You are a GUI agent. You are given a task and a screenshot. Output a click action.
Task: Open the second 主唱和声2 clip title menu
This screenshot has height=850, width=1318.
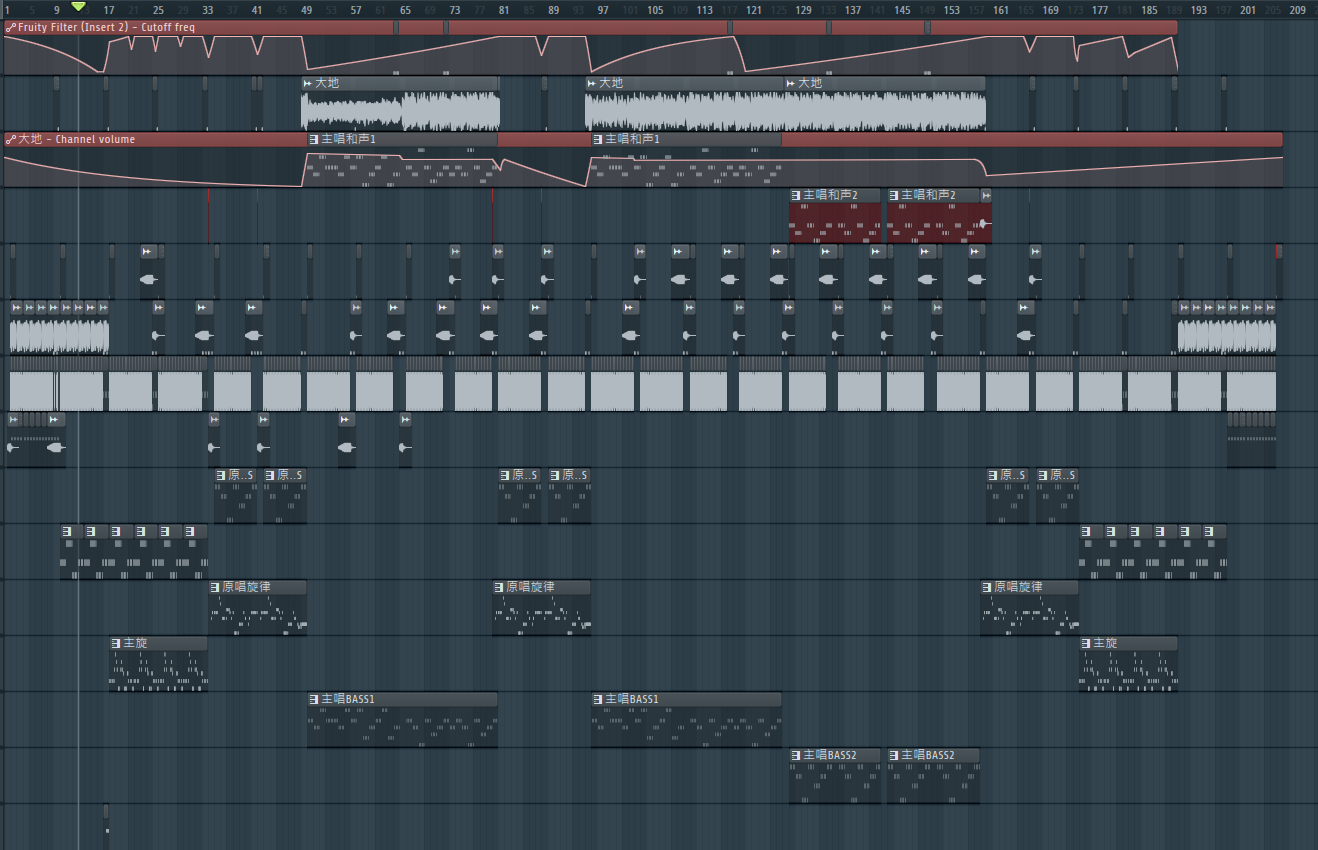pyautogui.click(x=928, y=195)
